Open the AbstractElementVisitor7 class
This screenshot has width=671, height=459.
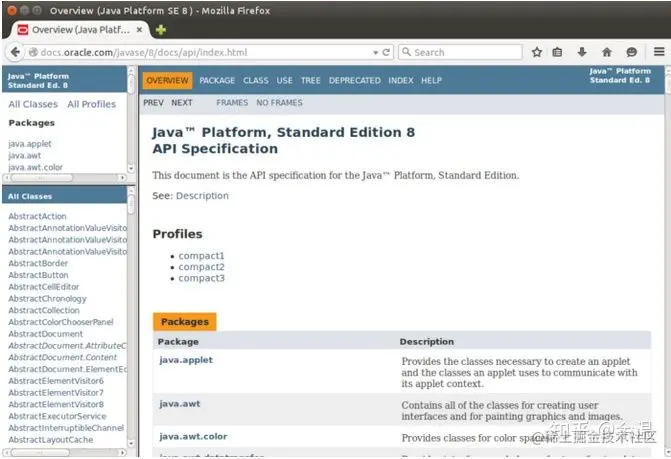click(56, 393)
